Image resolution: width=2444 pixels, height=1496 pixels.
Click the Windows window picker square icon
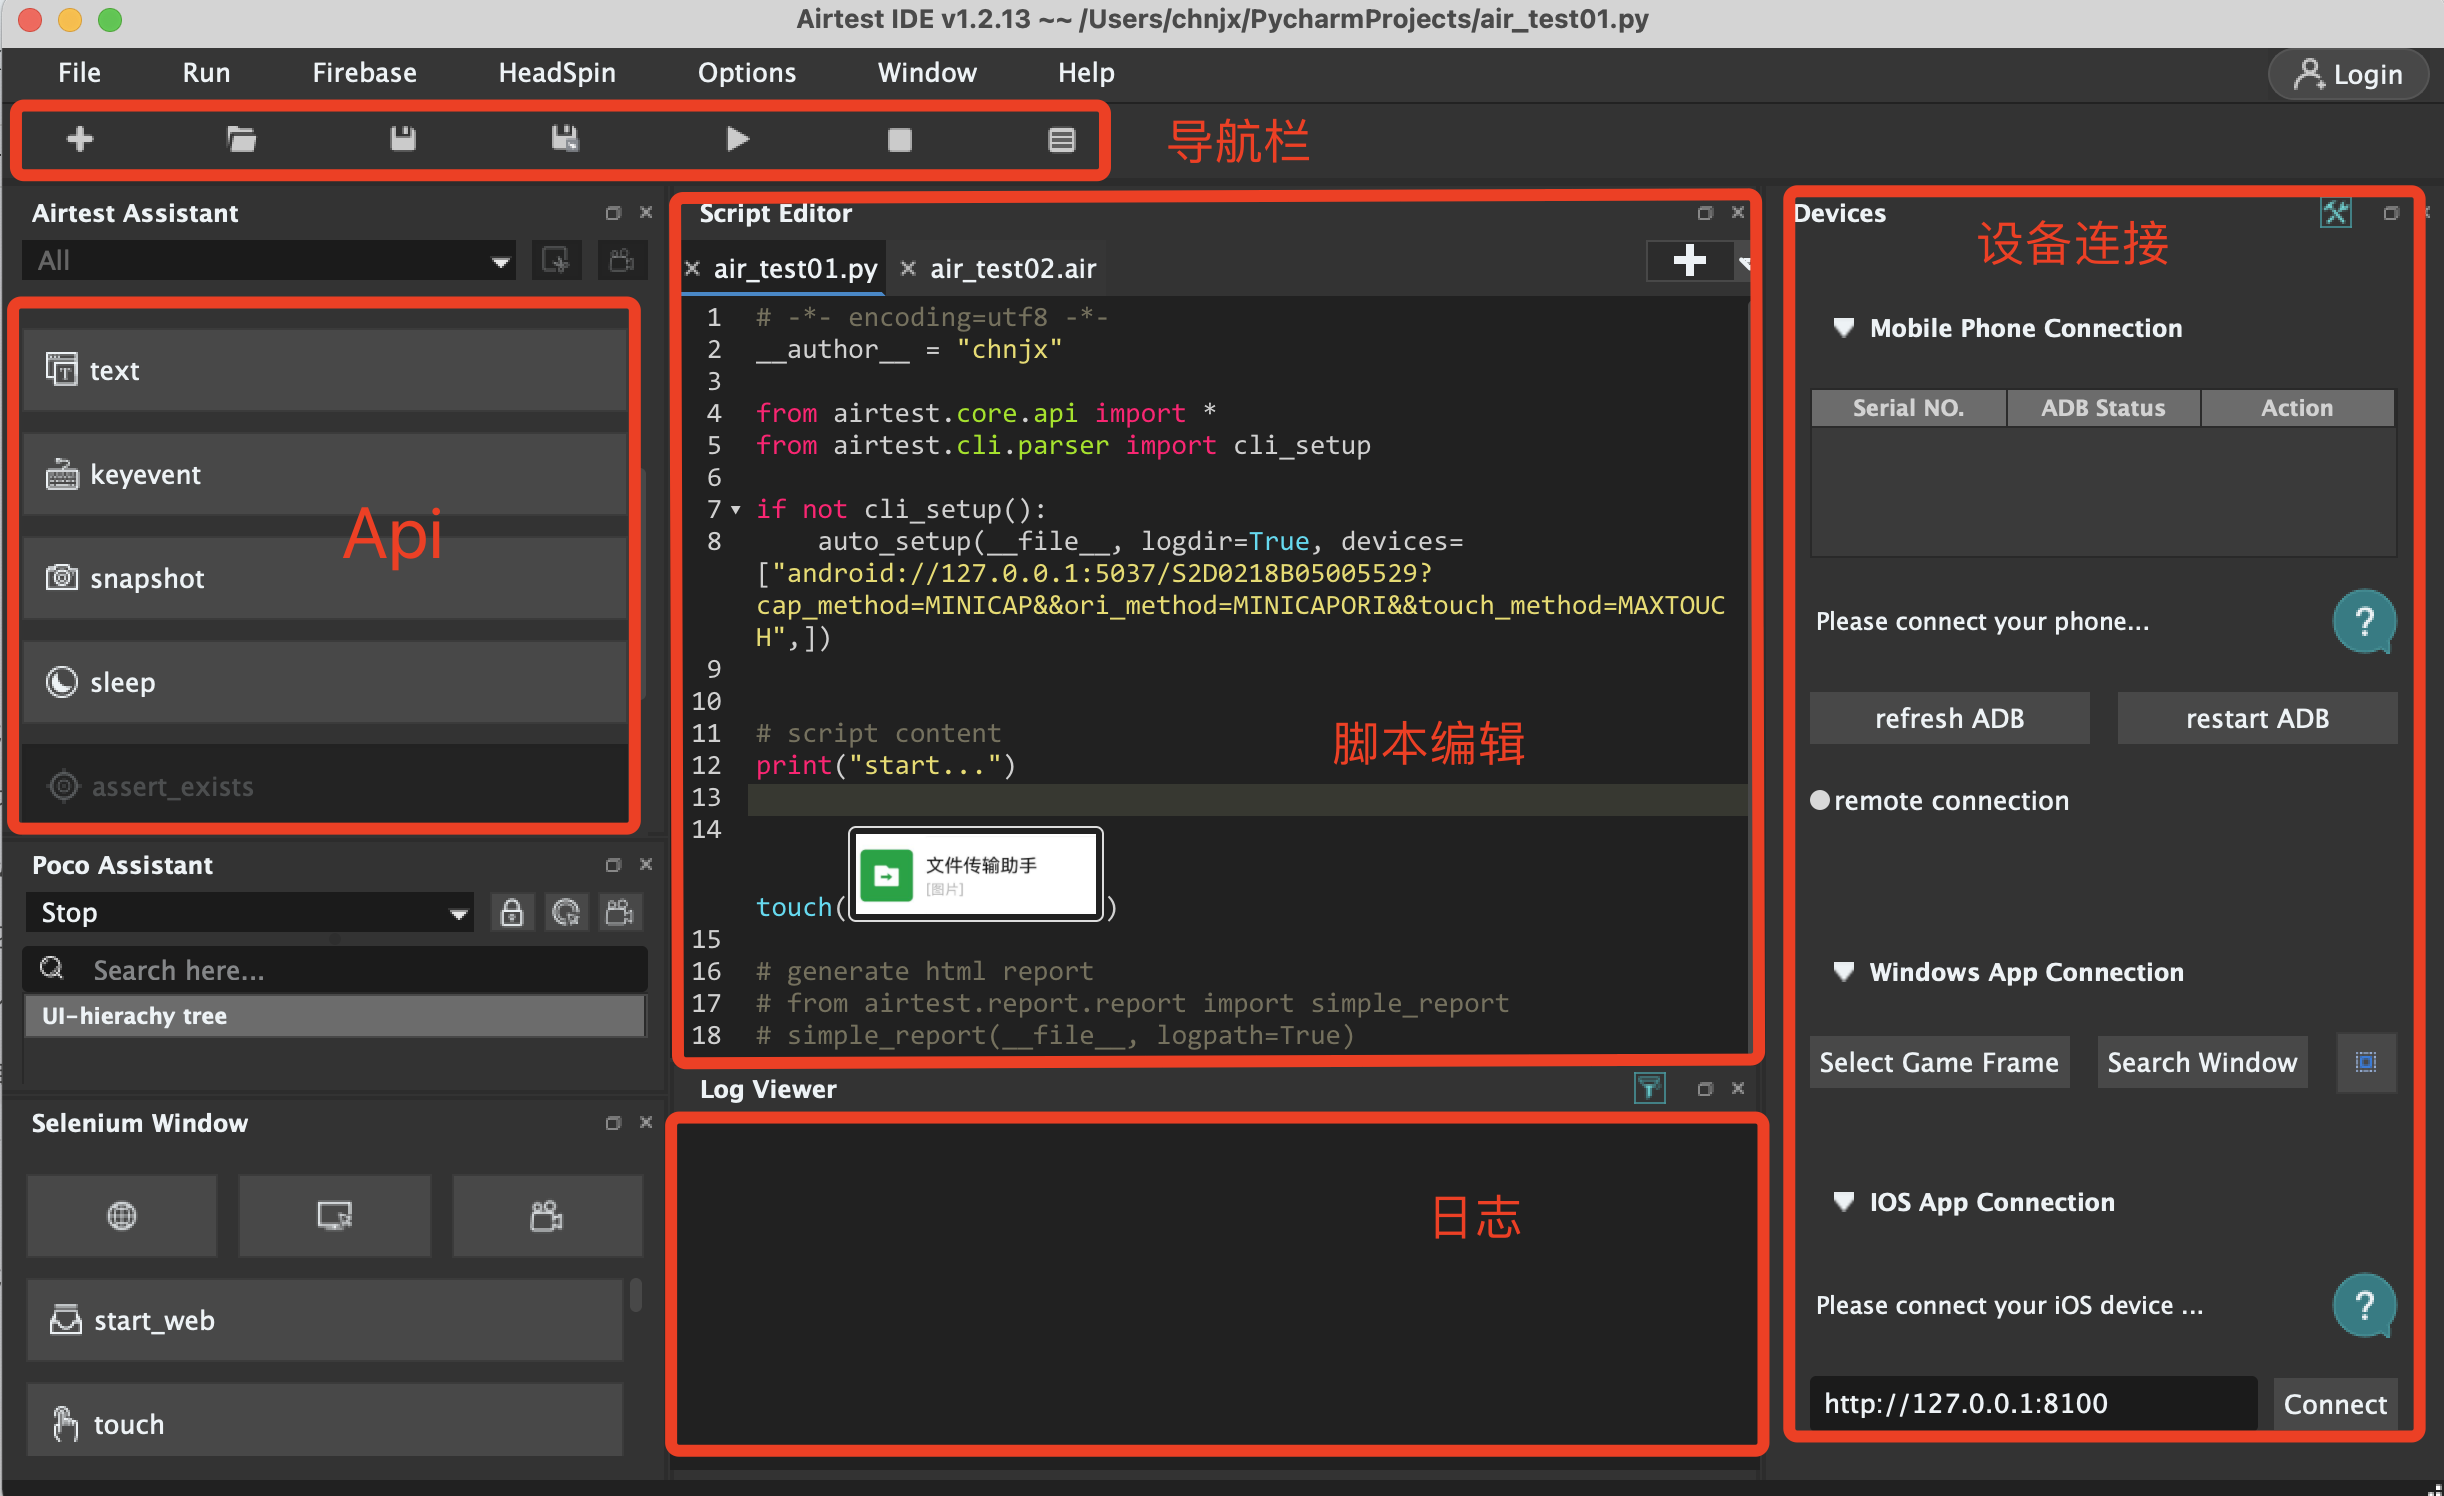(2366, 1062)
